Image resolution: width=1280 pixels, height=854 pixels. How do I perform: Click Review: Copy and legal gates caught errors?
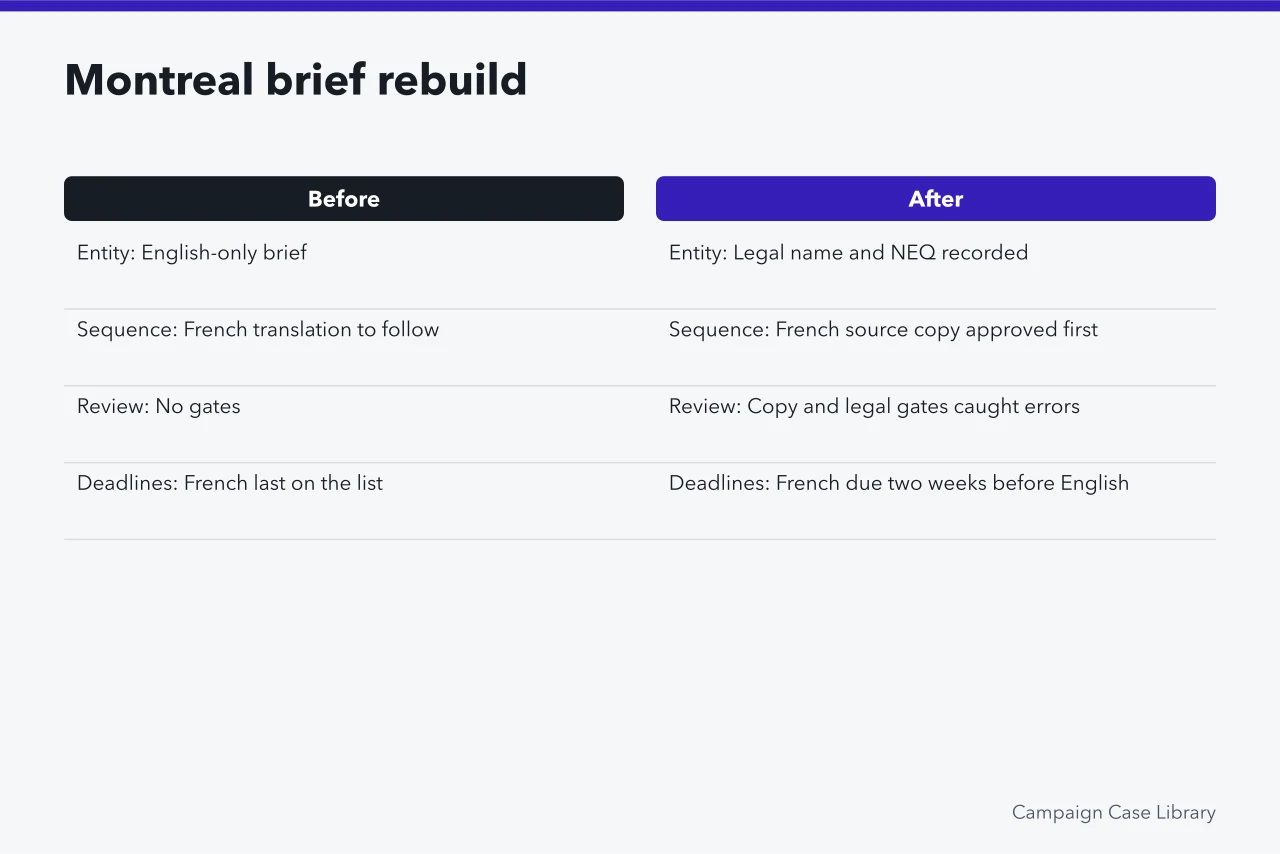coord(936,425)
